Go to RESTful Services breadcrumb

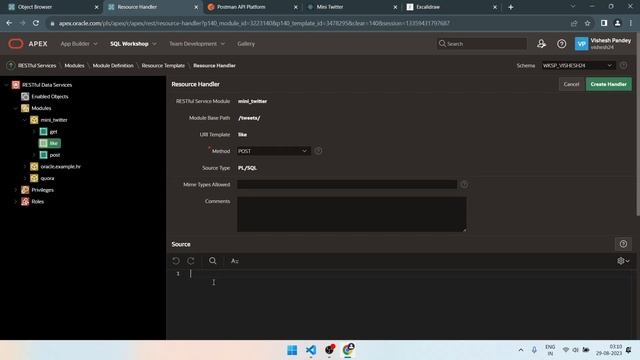(37, 65)
